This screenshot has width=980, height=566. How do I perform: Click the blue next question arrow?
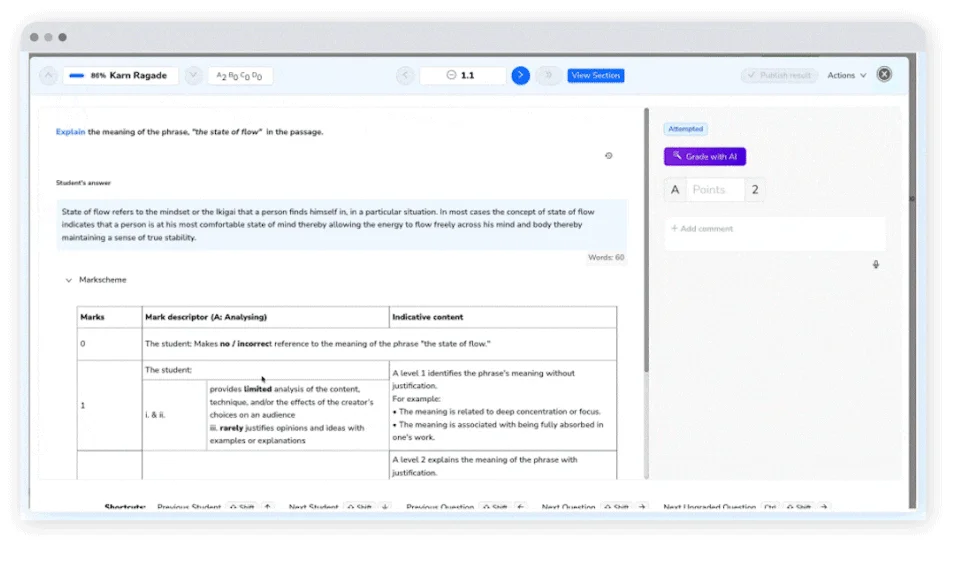(520, 76)
